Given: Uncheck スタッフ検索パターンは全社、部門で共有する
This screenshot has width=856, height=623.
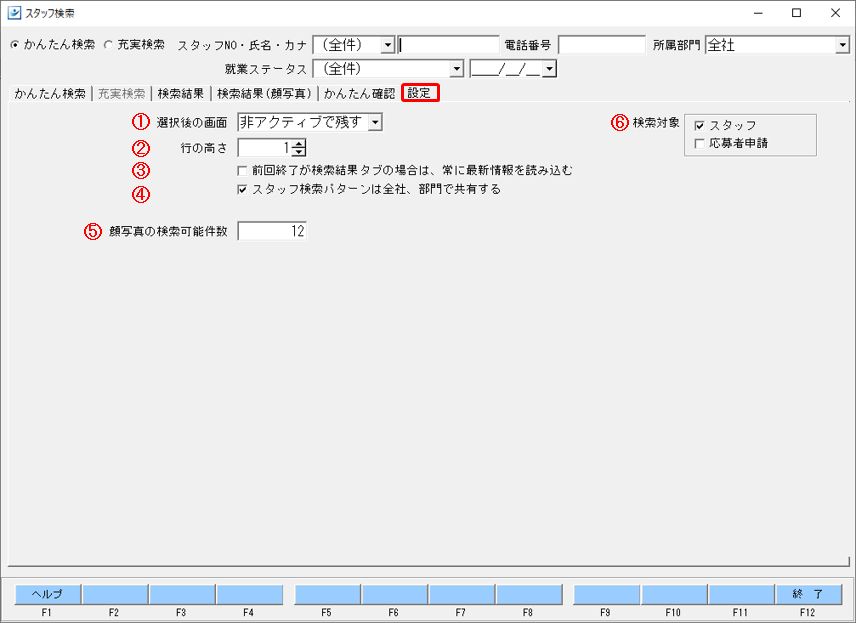Looking at the screenshot, I should tap(242, 190).
